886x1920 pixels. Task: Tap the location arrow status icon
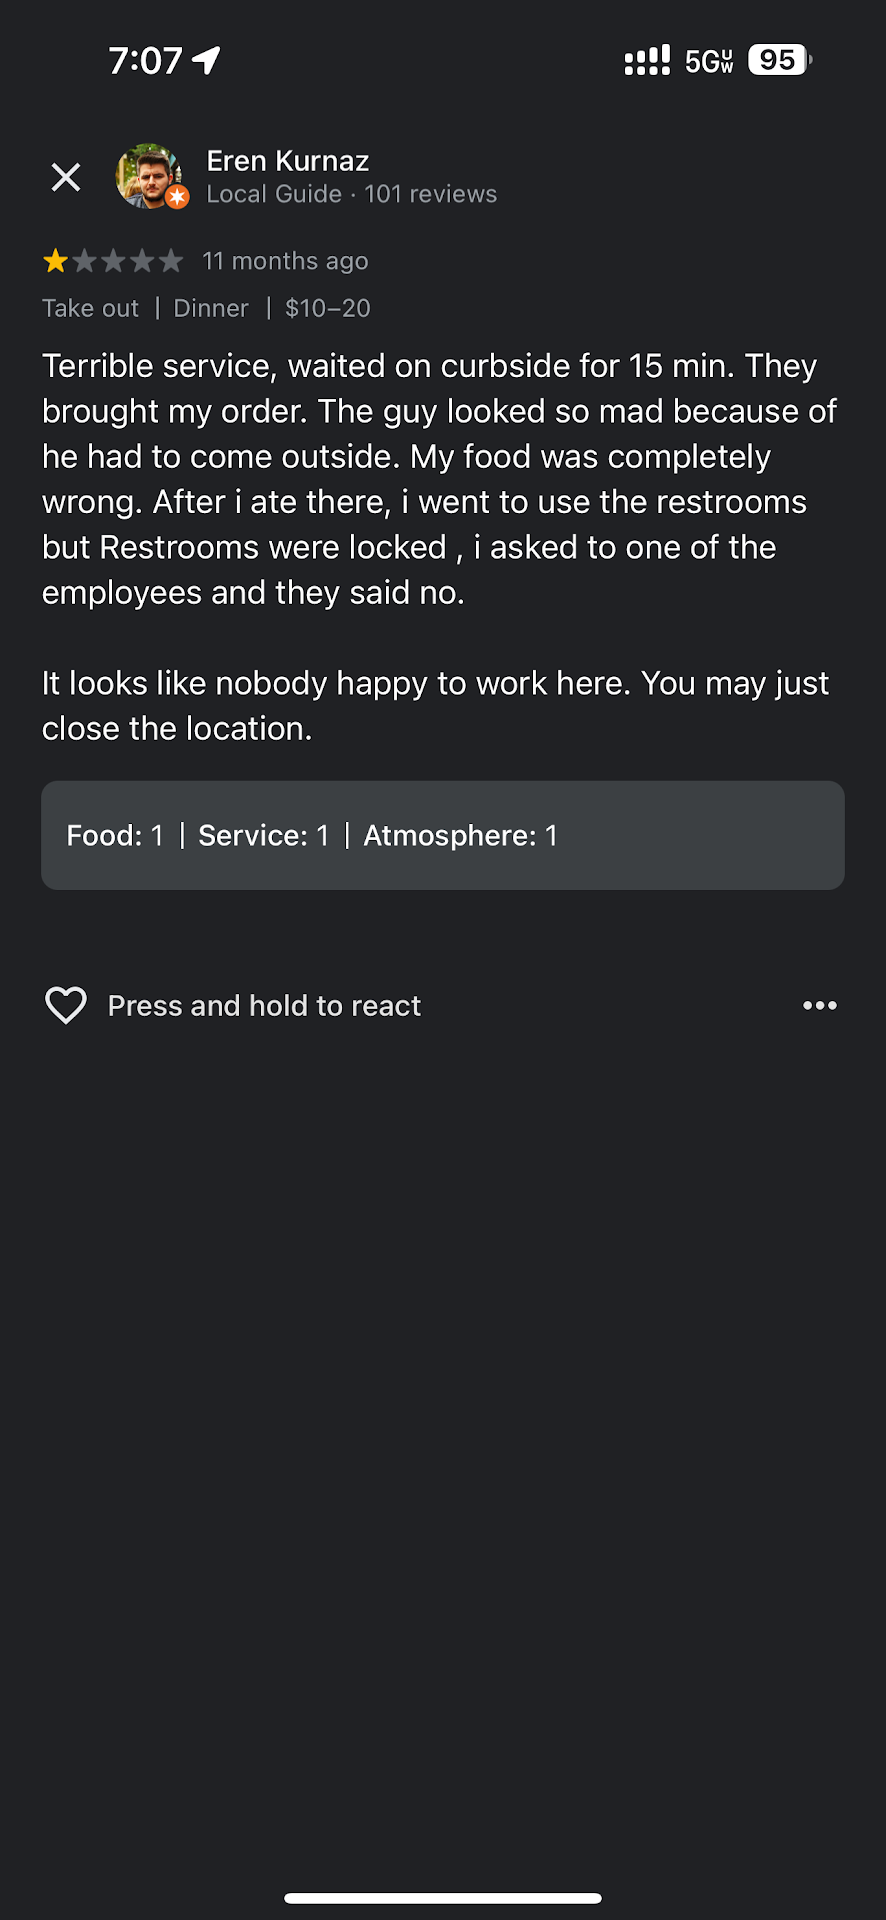(x=207, y=60)
